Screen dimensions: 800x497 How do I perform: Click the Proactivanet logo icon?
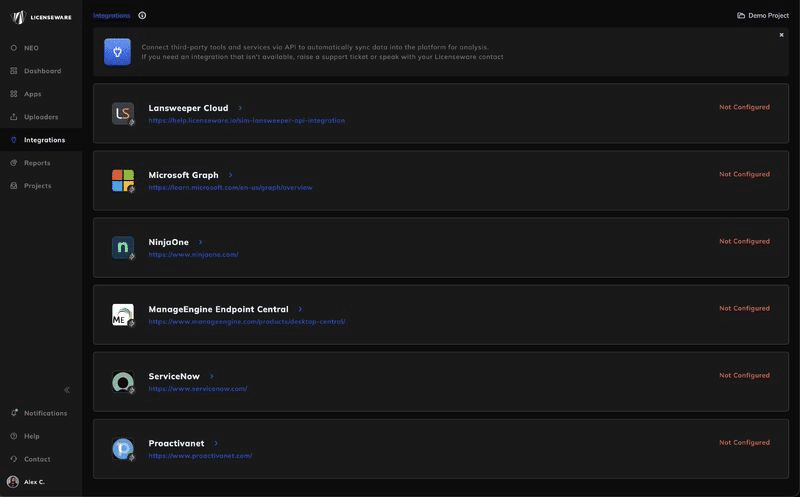(x=123, y=449)
